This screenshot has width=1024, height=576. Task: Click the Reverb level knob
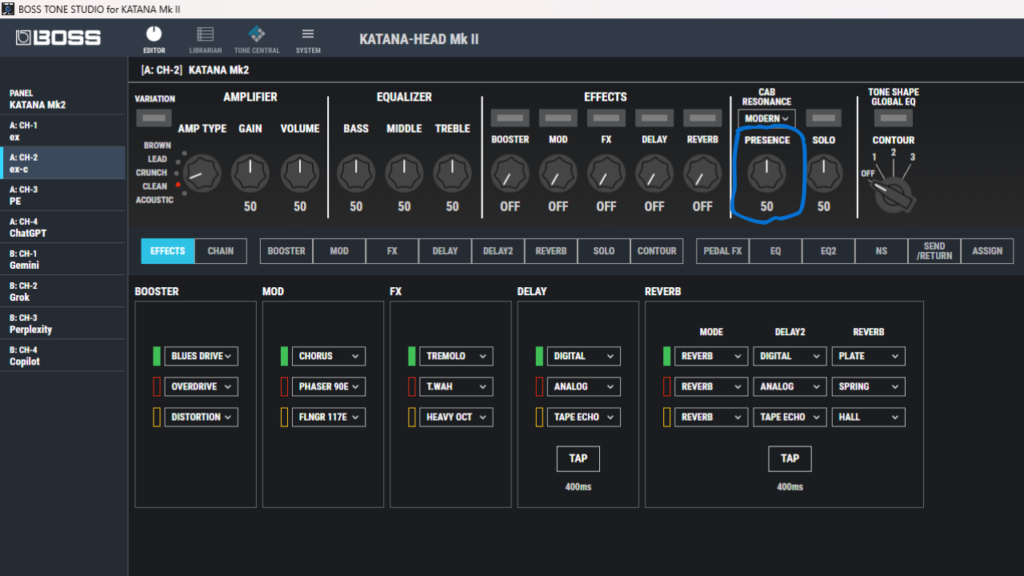point(702,174)
